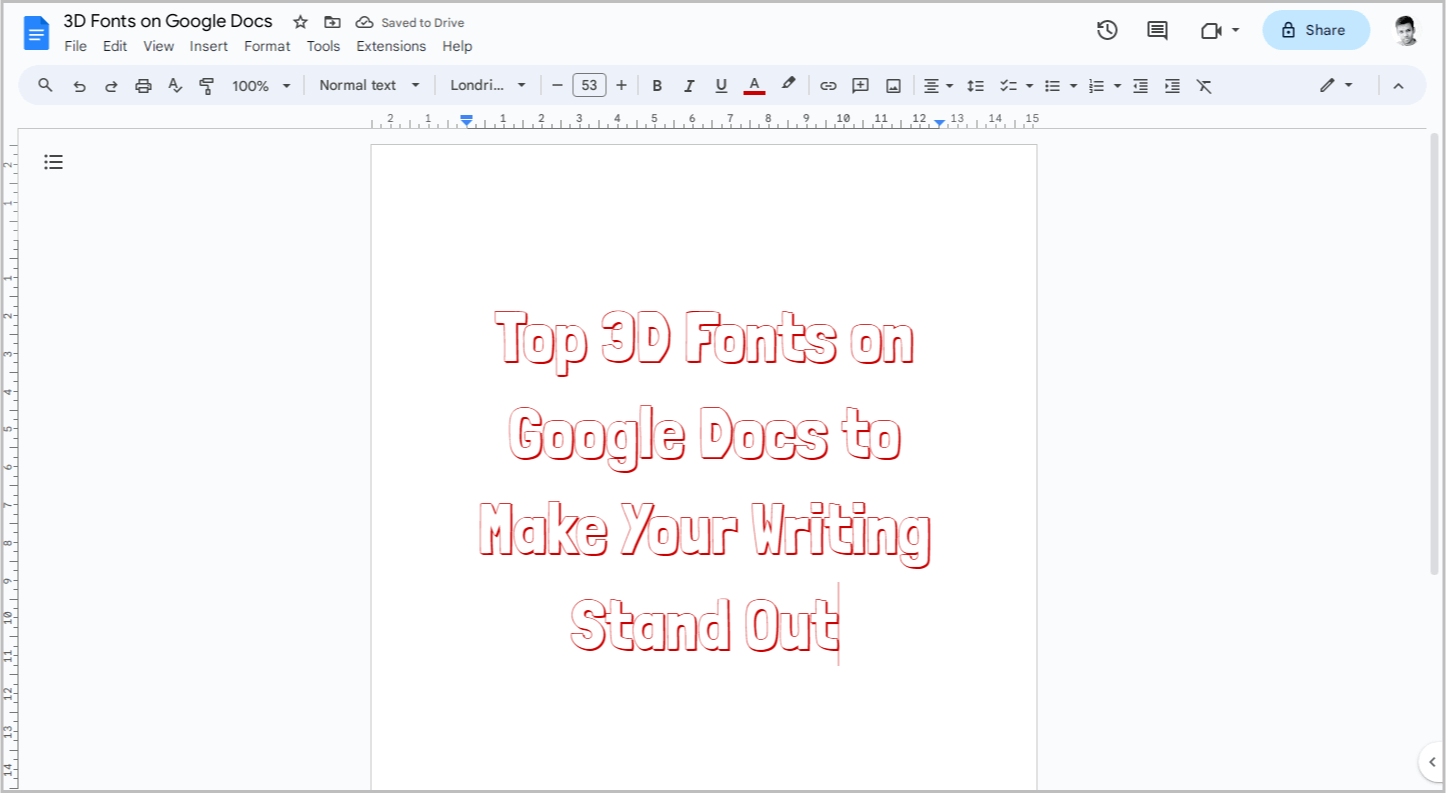Open the Tools menu

pyautogui.click(x=324, y=46)
